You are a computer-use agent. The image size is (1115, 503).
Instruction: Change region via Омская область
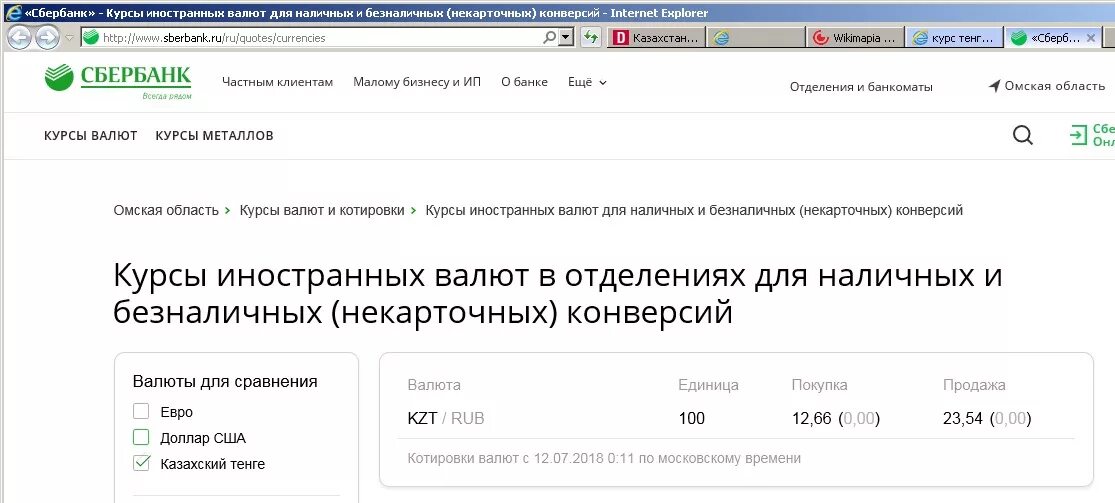click(x=1047, y=86)
